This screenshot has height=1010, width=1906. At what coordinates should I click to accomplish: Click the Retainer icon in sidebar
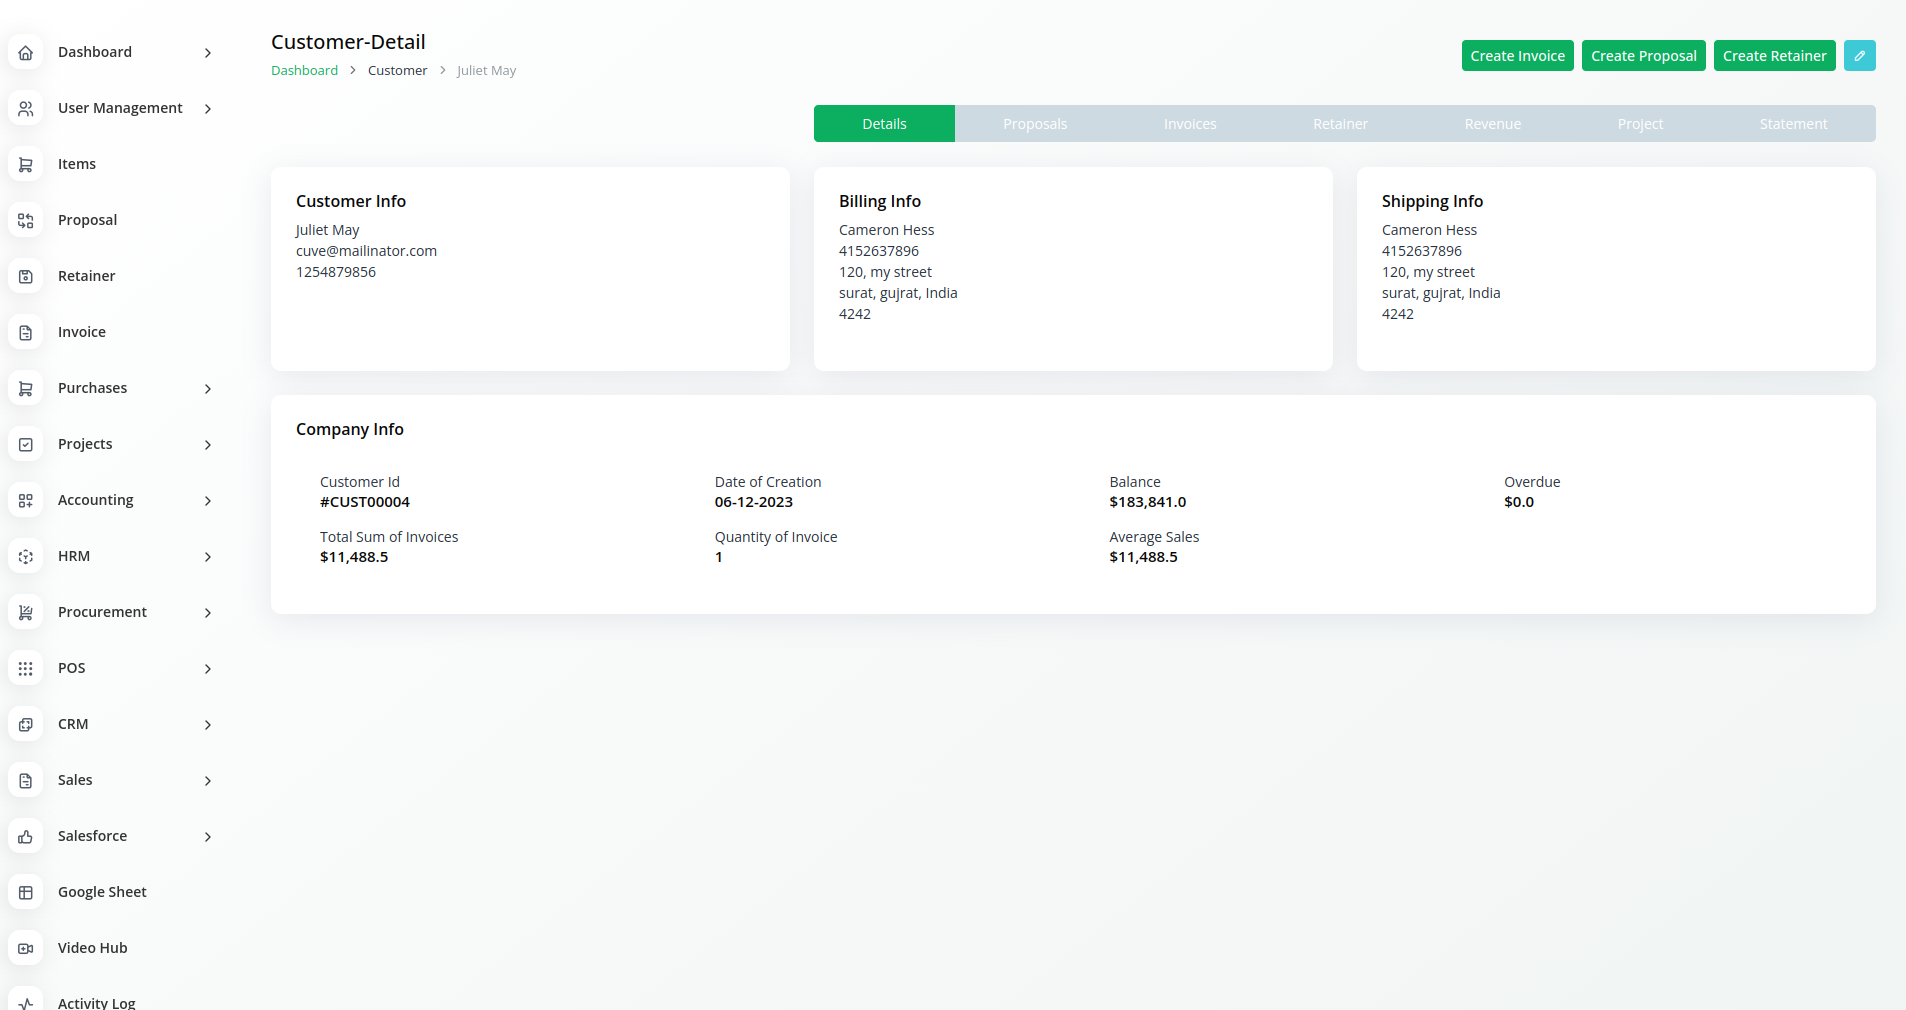[26, 277]
